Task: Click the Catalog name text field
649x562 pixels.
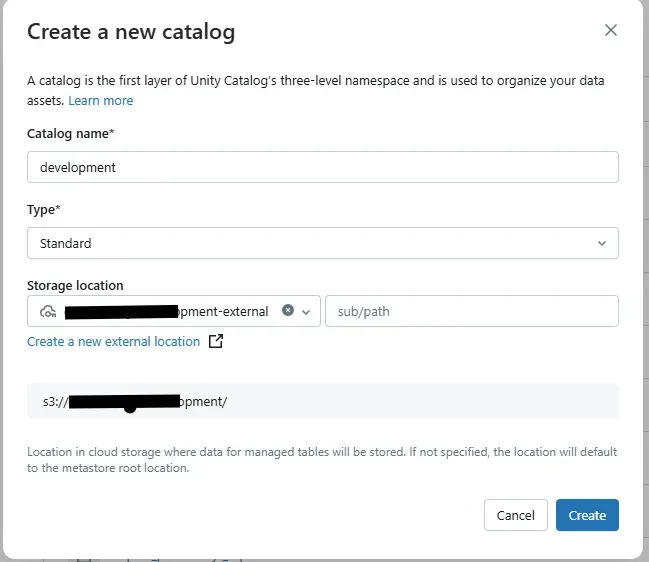Action: tap(322, 167)
